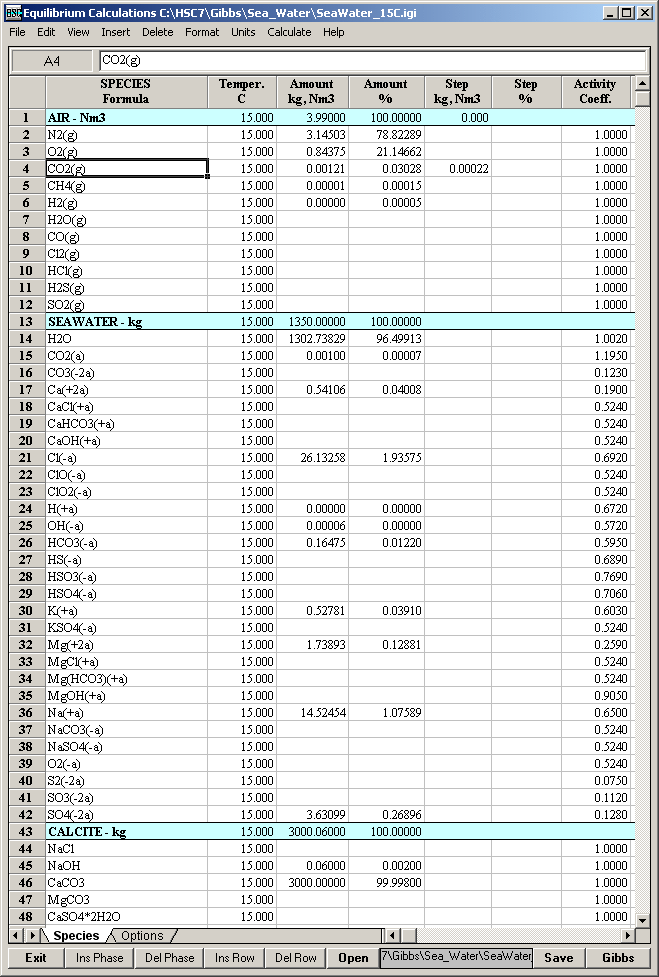
Task: Select the SEAWATER - kg phase row cell
Action: click(x=126, y=322)
